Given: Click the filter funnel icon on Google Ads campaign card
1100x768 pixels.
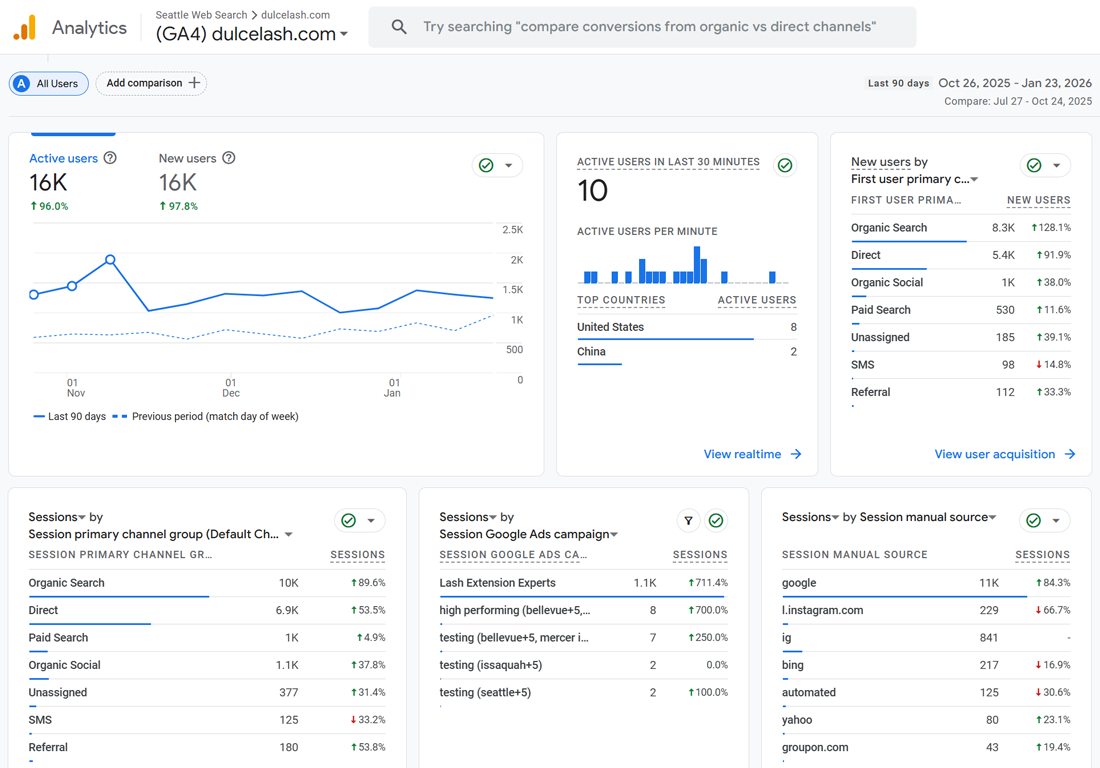Looking at the screenshot, I should pyautogui.click(x=688, y=520).
